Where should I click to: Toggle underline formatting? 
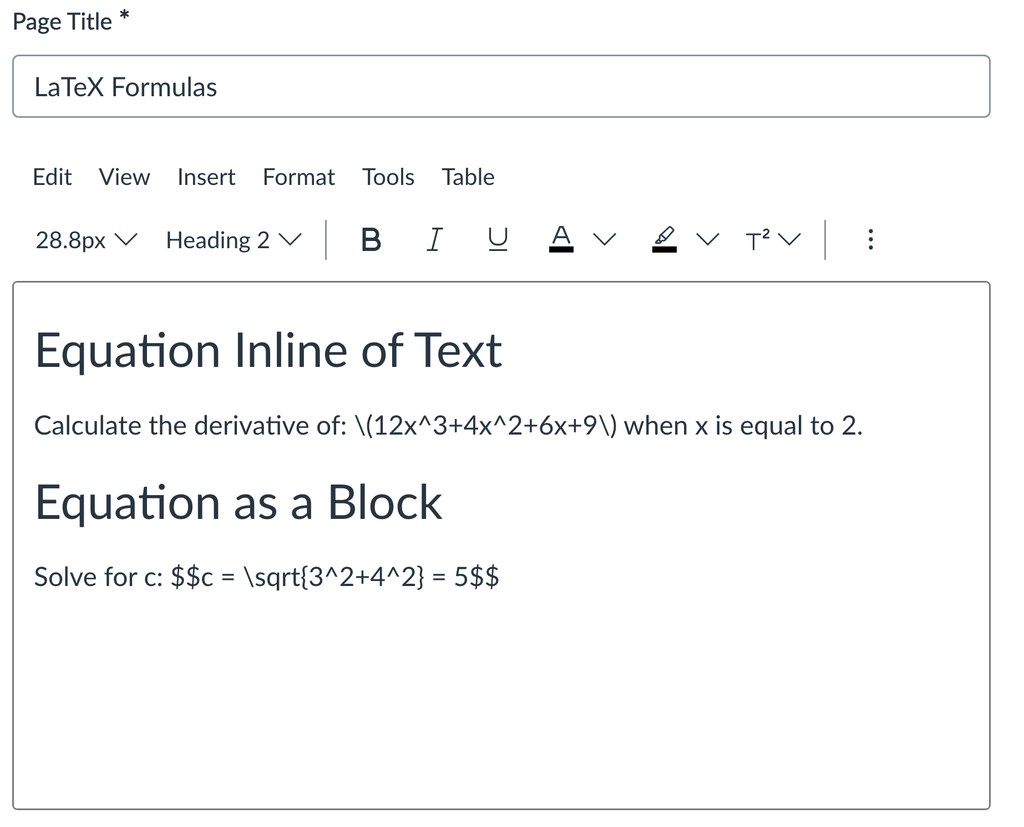coord(498,240)
